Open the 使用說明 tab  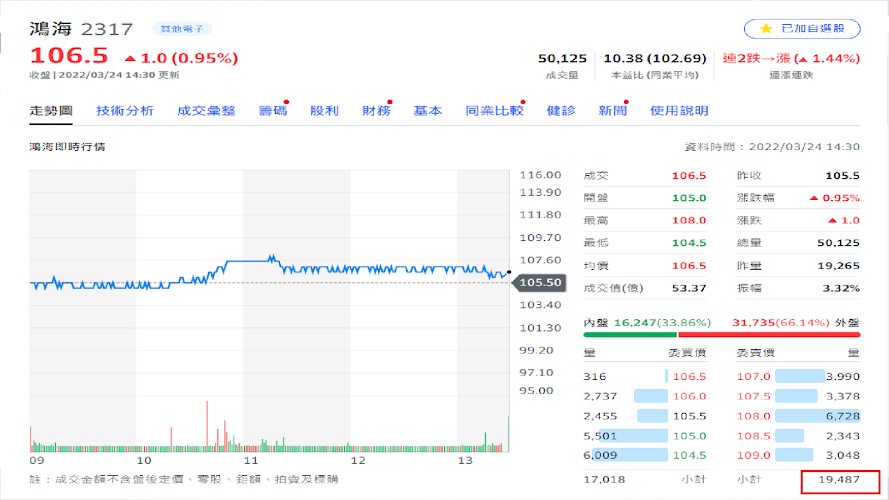pyautogui.click(x=679, y=111)
